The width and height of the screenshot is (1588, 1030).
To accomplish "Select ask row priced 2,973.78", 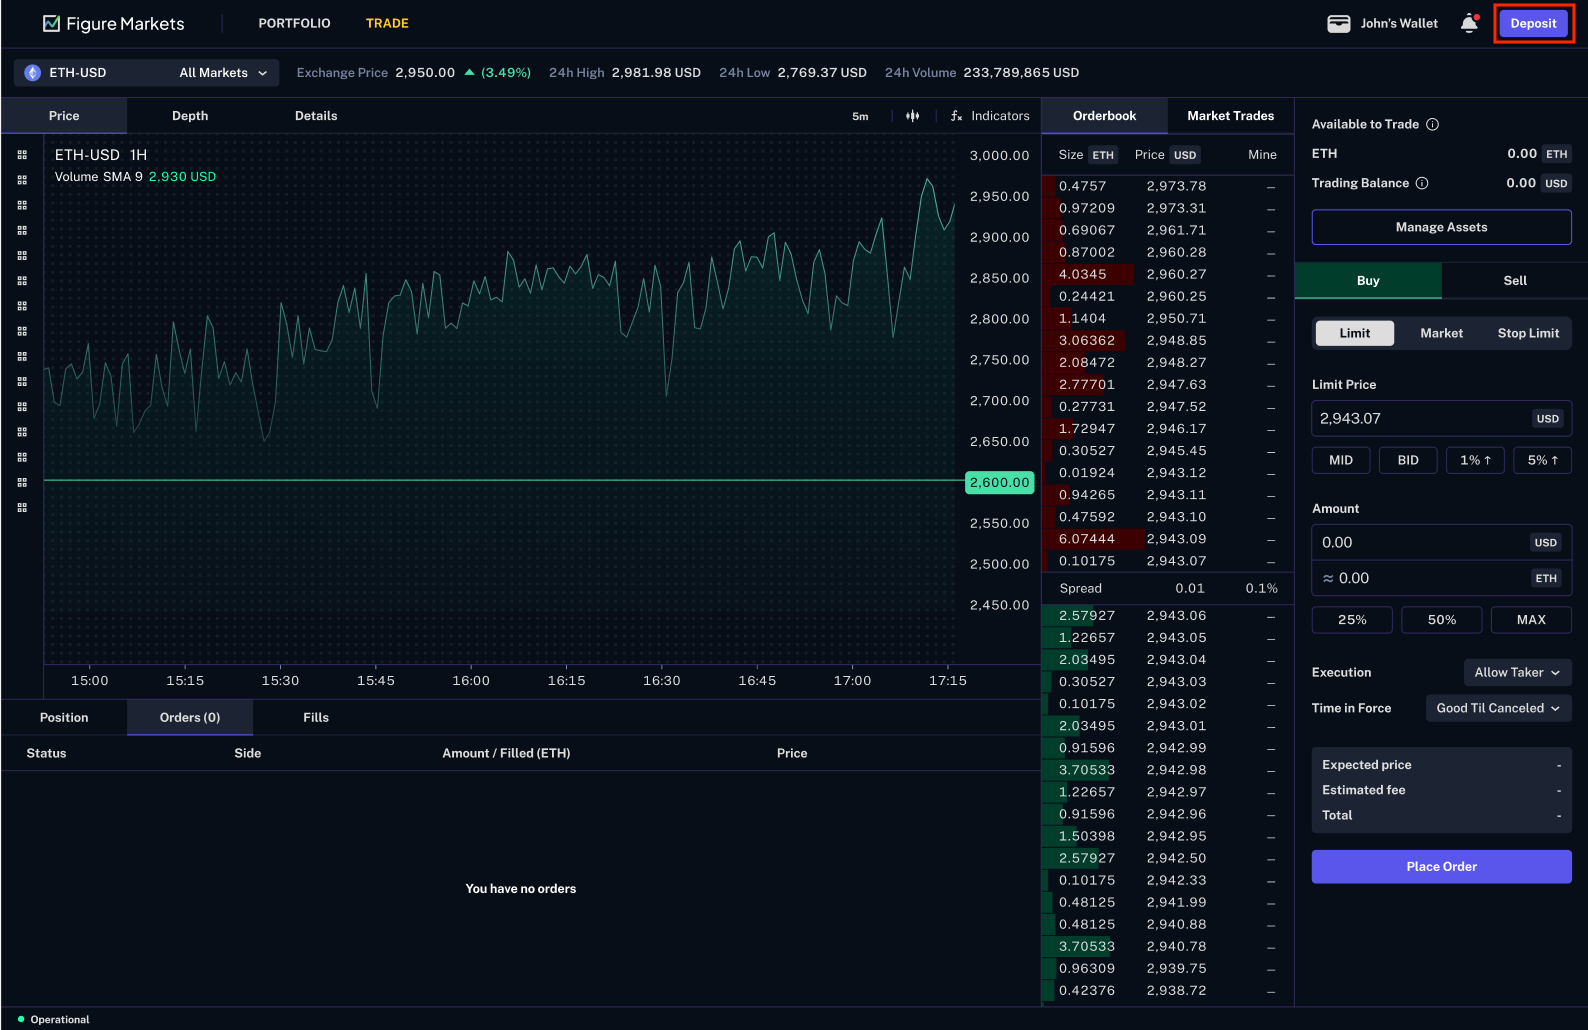I will click(x=1167, y=186).
